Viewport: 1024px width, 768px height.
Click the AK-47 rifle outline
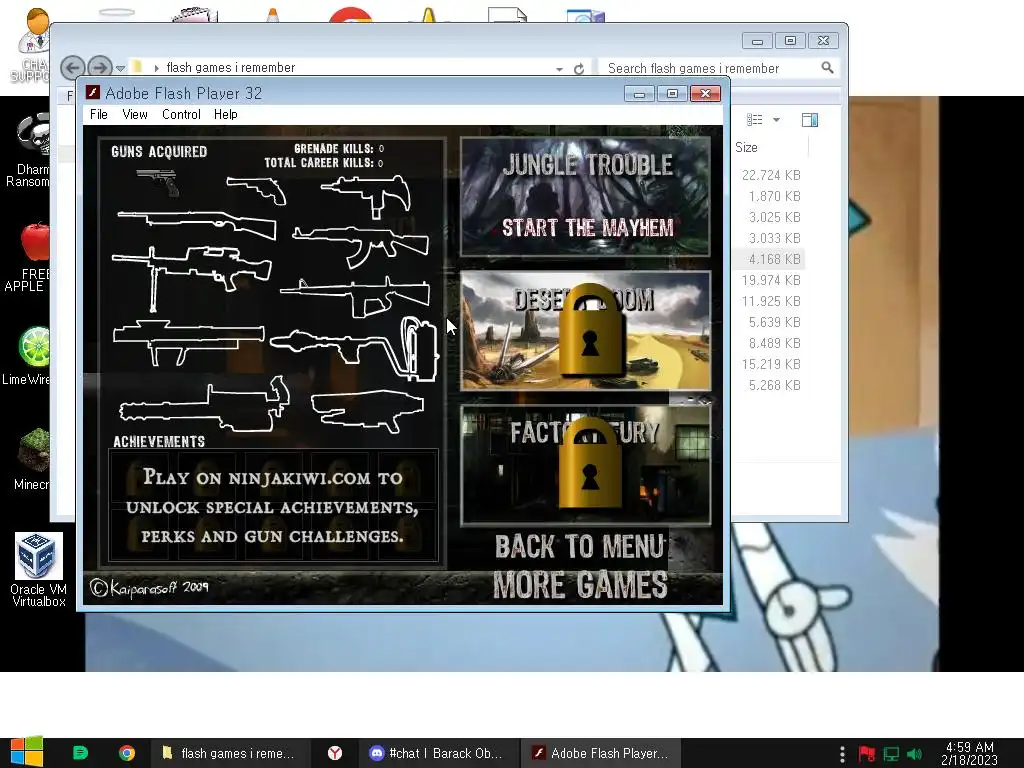[x=360, y=247]
